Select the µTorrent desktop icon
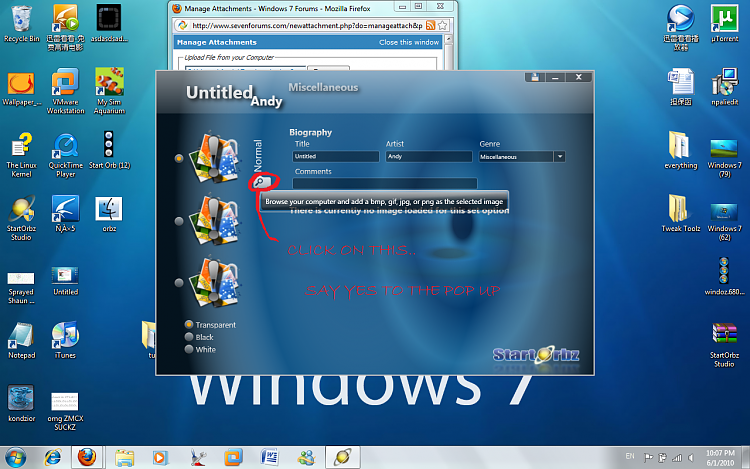 click(x=724, y=23)
